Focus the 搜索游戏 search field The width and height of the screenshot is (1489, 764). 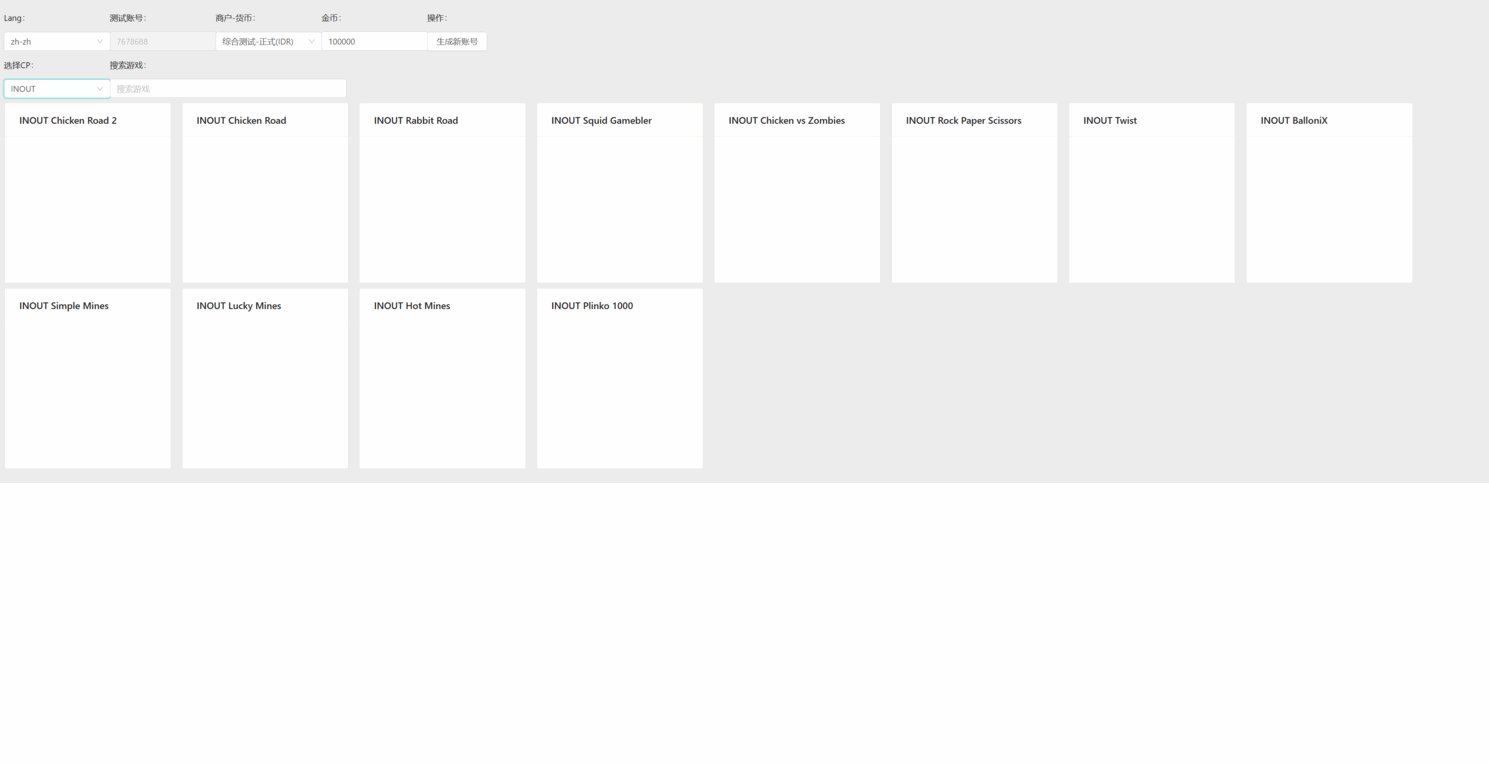(228, 89)
